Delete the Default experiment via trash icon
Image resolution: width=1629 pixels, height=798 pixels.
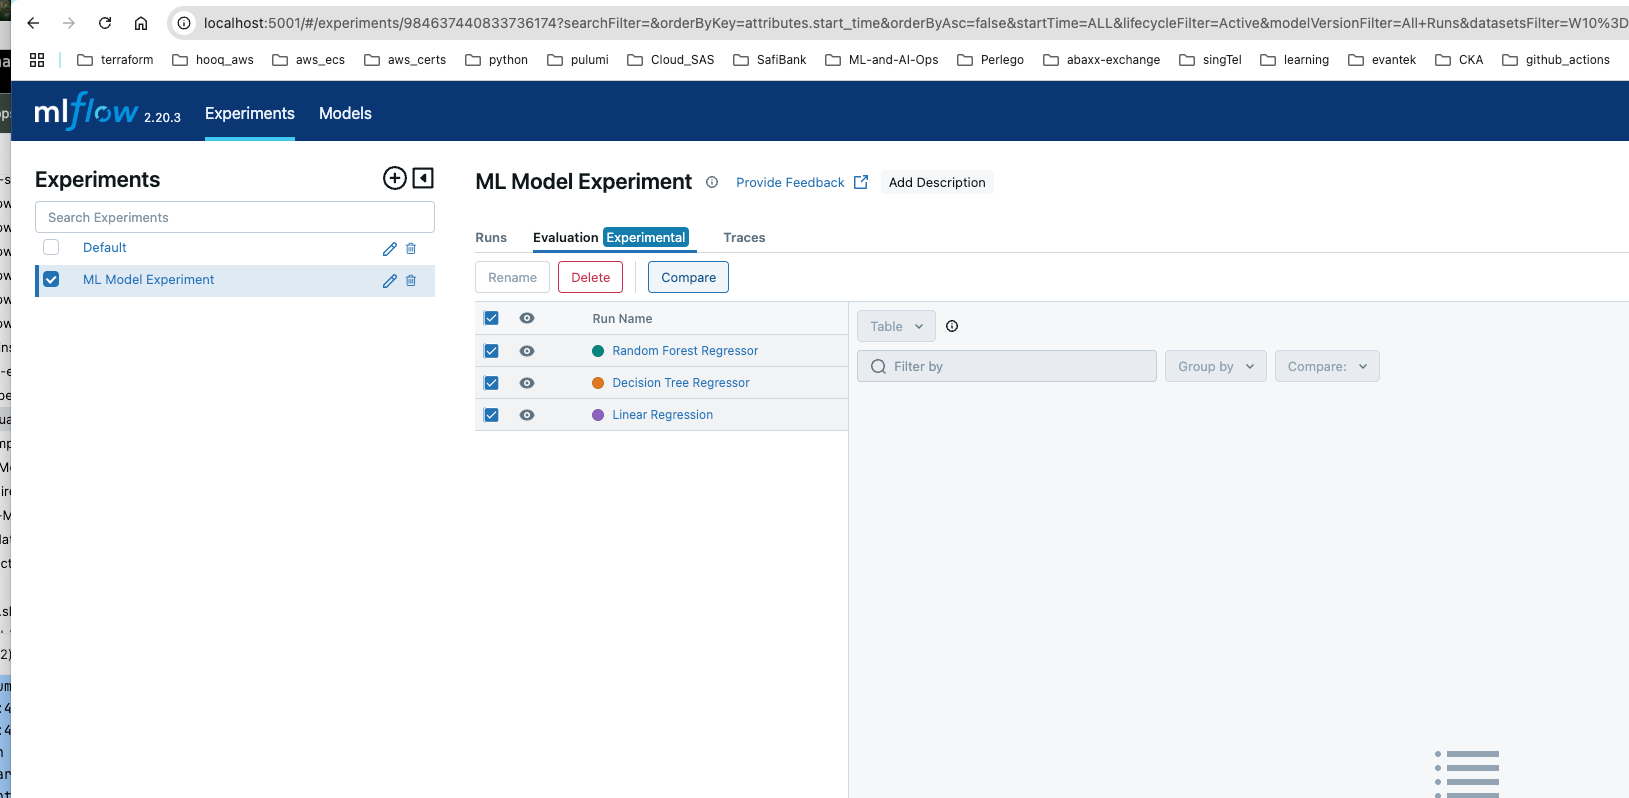point(411,249)
